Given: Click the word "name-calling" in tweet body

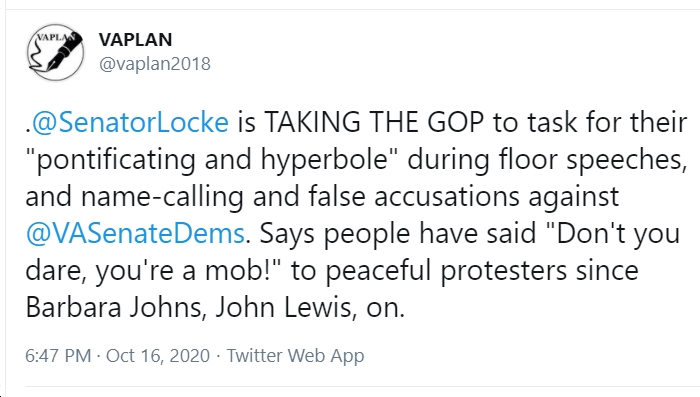Looking at the screenshot, I should 162,196.
